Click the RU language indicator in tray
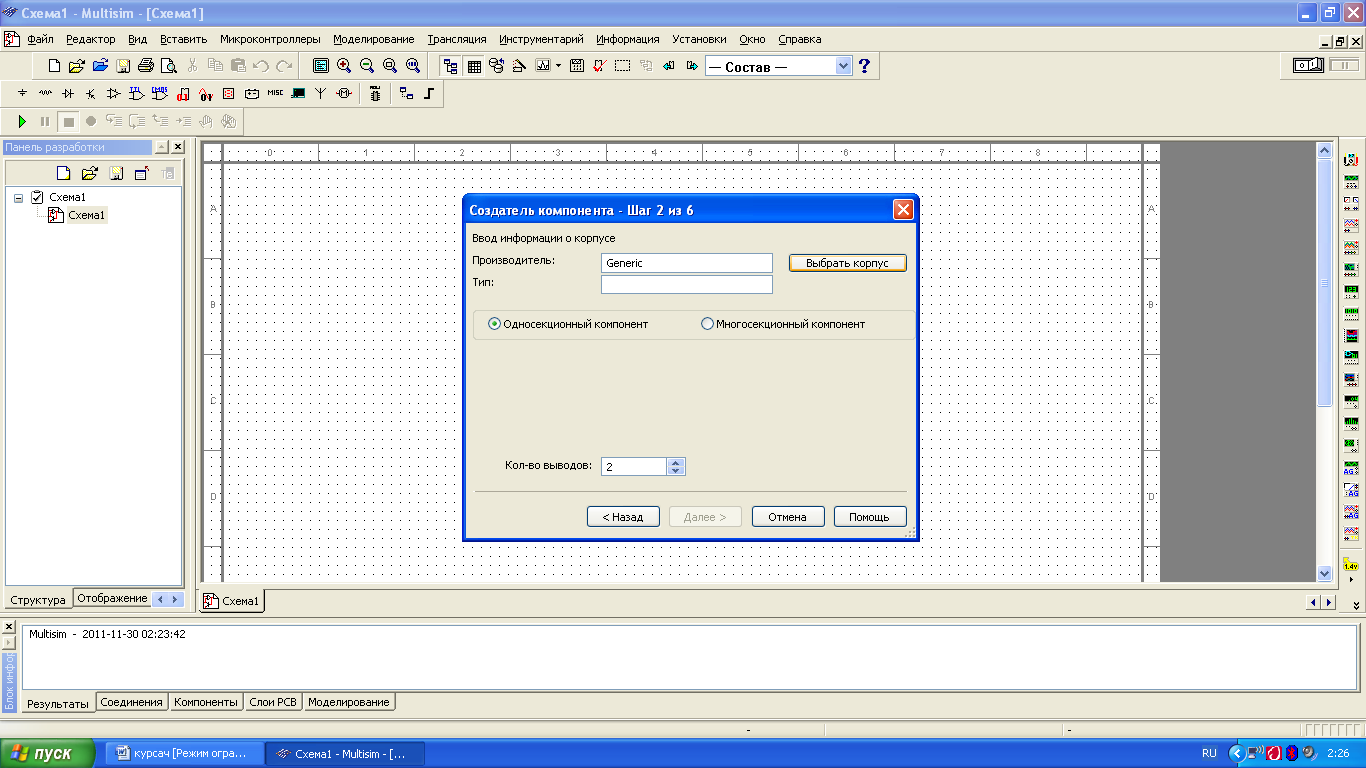Screen dimensions: 1366x768 (1209, 753)
